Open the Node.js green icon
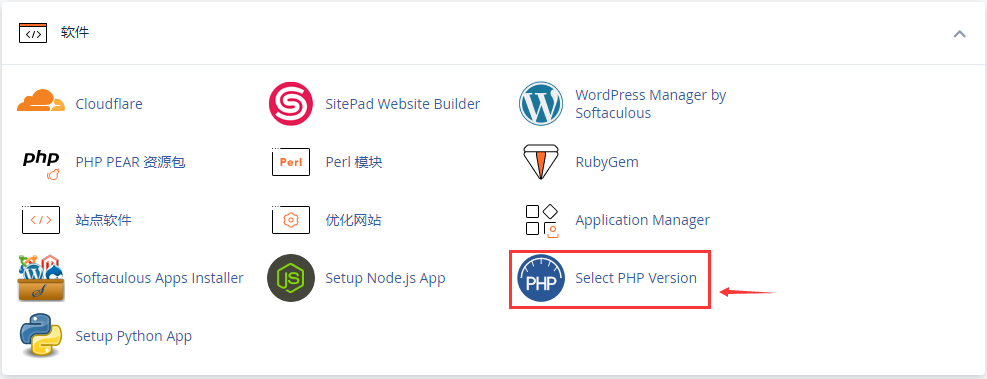The width and height of the screenshot is (987, 379). [290, 278]
